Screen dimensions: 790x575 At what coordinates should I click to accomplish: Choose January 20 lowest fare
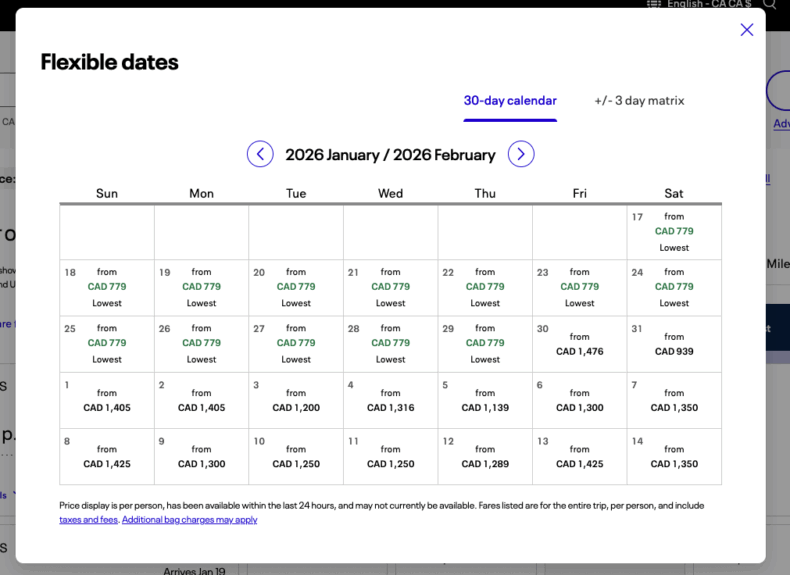[x=296, y=288]
